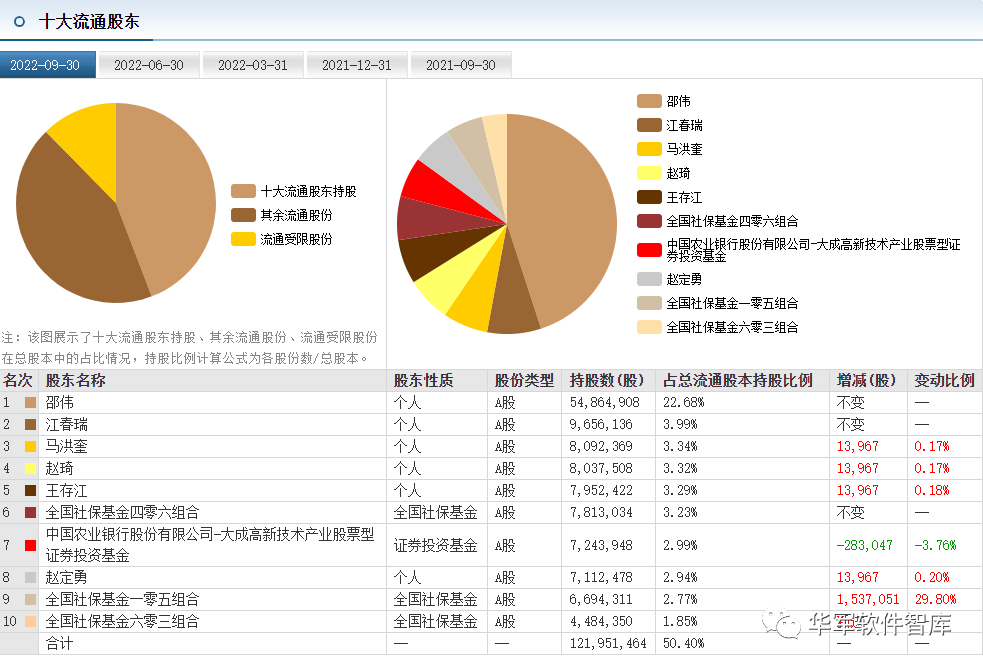Click shareholder name 王存江 in table row 5
This screenshot has height=667, width=983.
coord(66,490)
